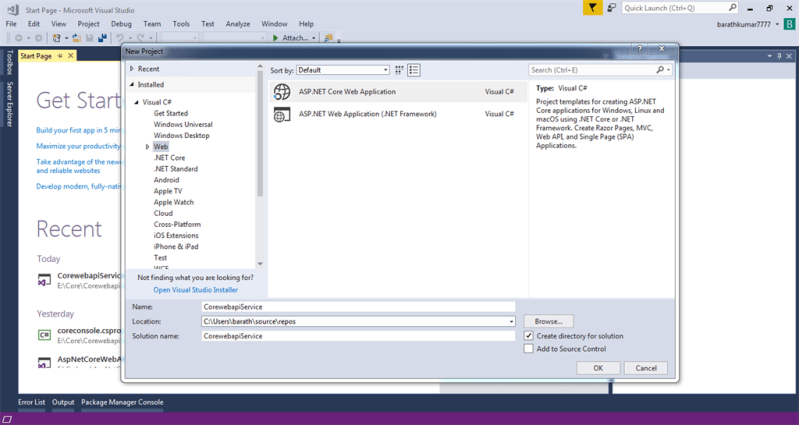
Task: Click the Find in Files toolbar icon
Action: pos(329,38)
